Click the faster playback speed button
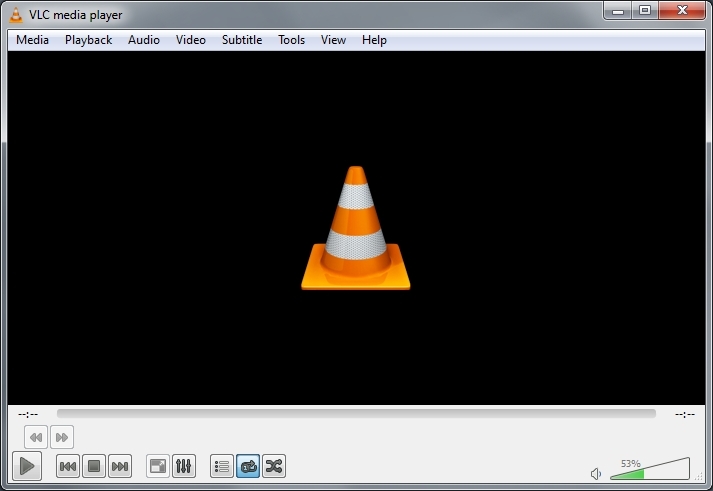713x491 pixels. pyautogui.click(x=62, y=437)
